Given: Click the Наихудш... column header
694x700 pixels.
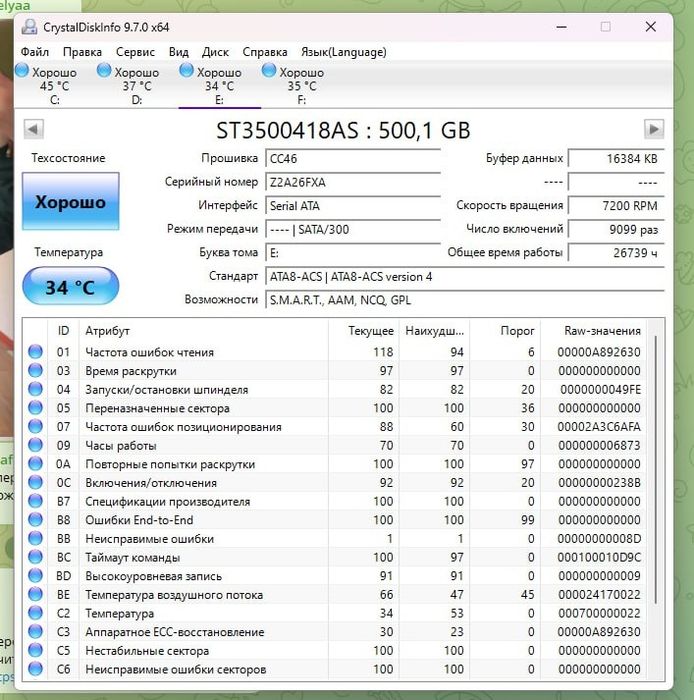Looking at the screenshot, I should 434,331.
